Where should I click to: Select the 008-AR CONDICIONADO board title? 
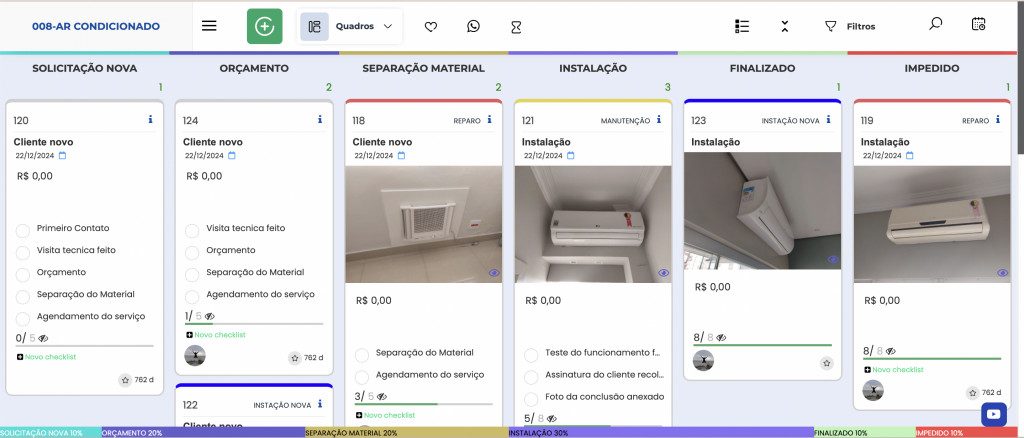[95, 27]
